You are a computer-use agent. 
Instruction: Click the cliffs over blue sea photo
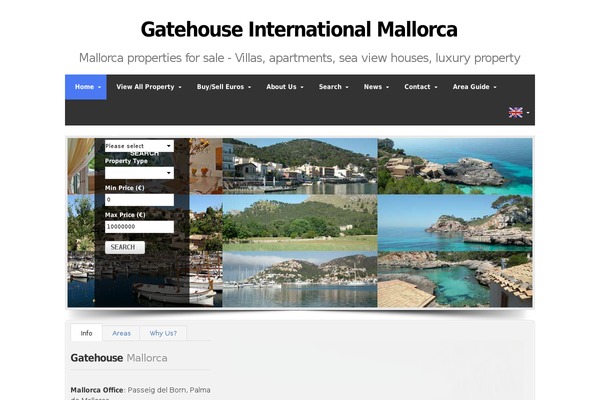coord(455,223)
